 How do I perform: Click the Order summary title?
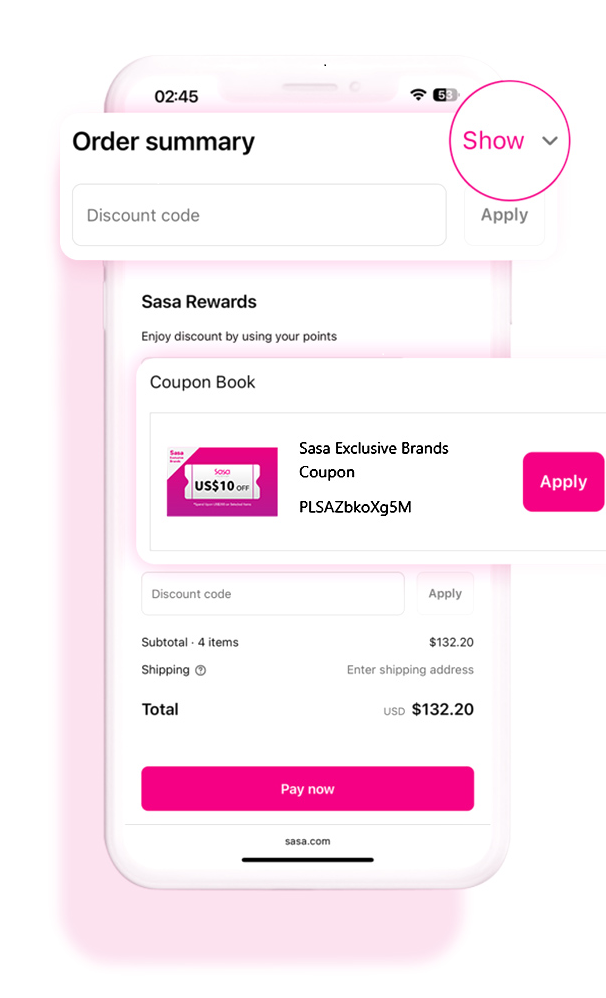pos(163,142)
